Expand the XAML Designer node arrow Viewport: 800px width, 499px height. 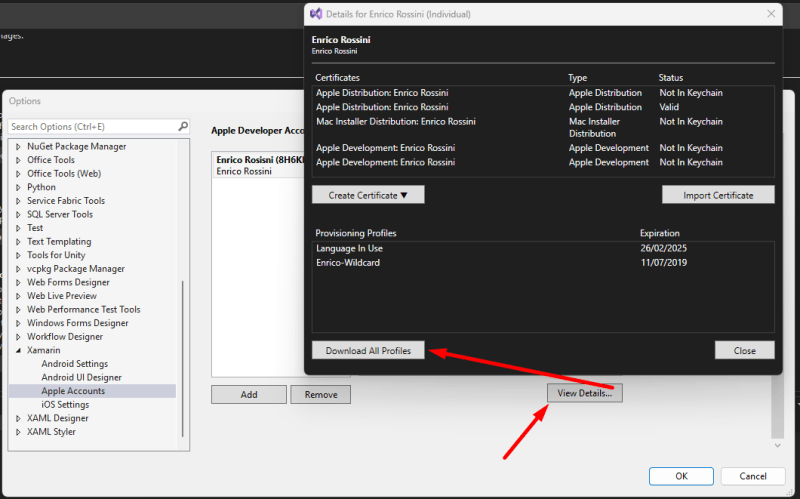[x=18, y=418]
